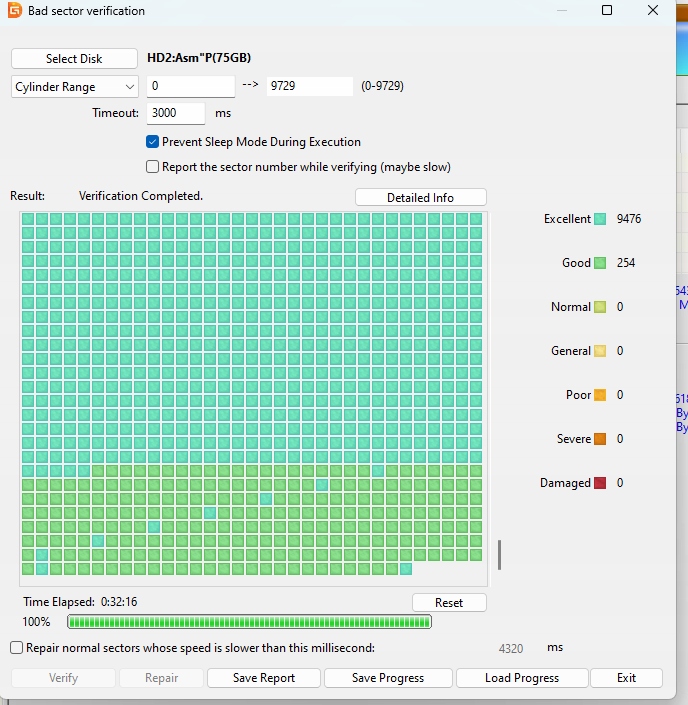
Task: Click the Good green legend swatch
Action: (x=600, y=263)
